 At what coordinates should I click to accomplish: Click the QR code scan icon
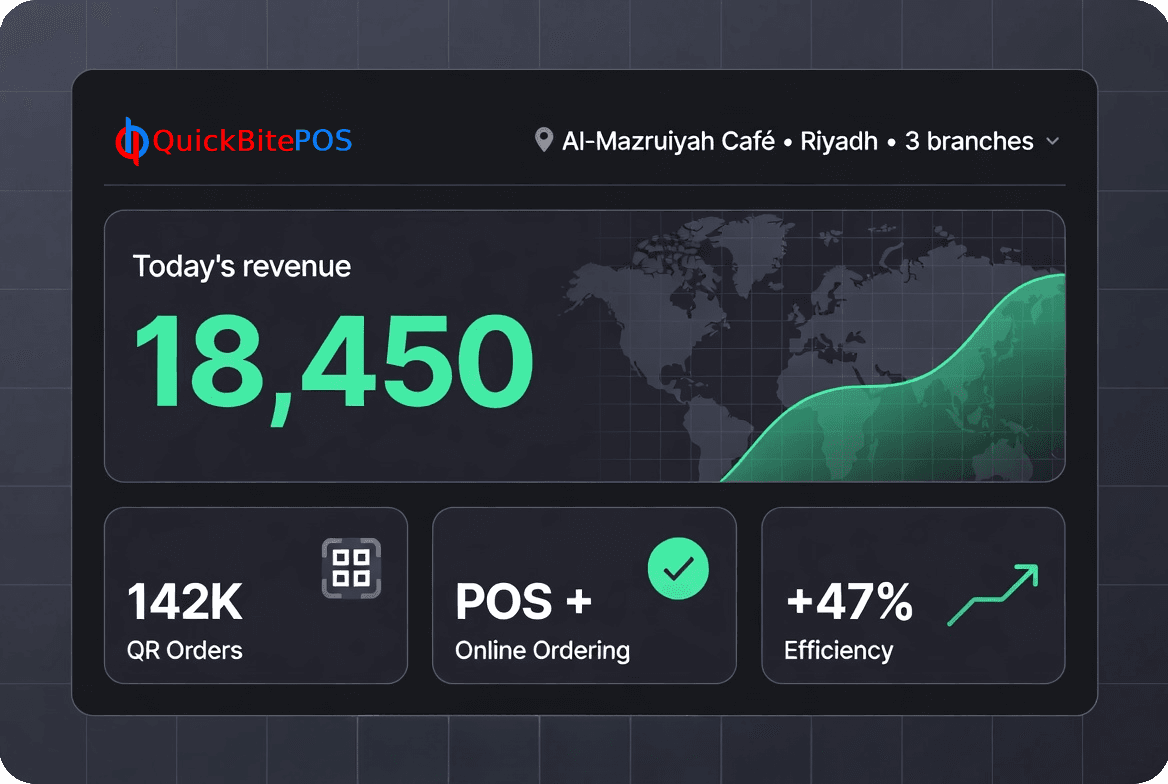pos(351,568)
